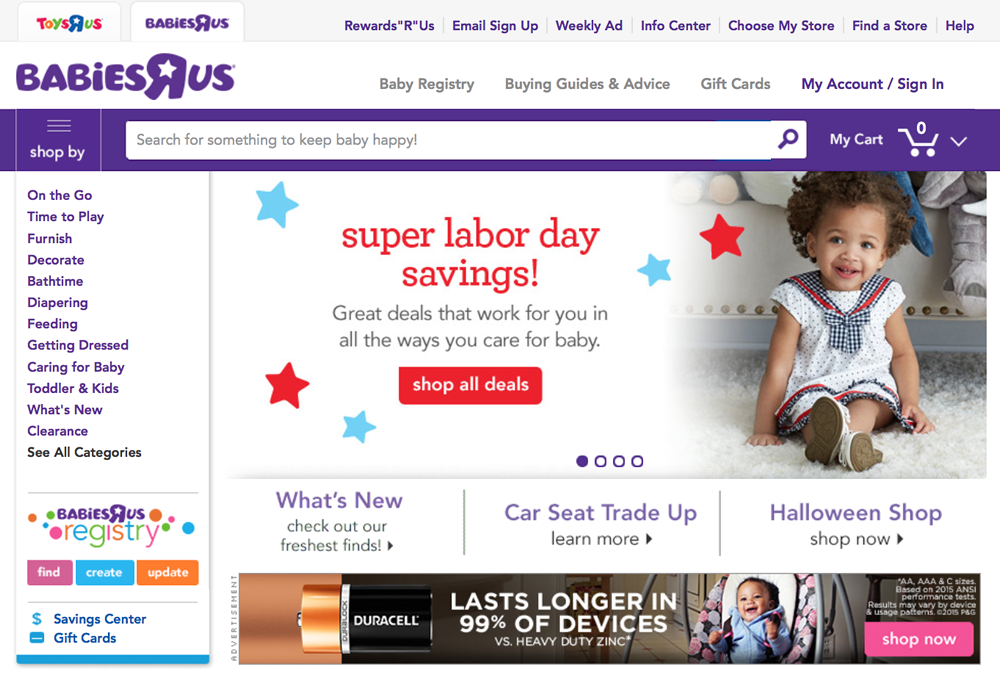Select the fourth carousel slide dot
This screenshot has width=1000, height=692.
(637, 460)
